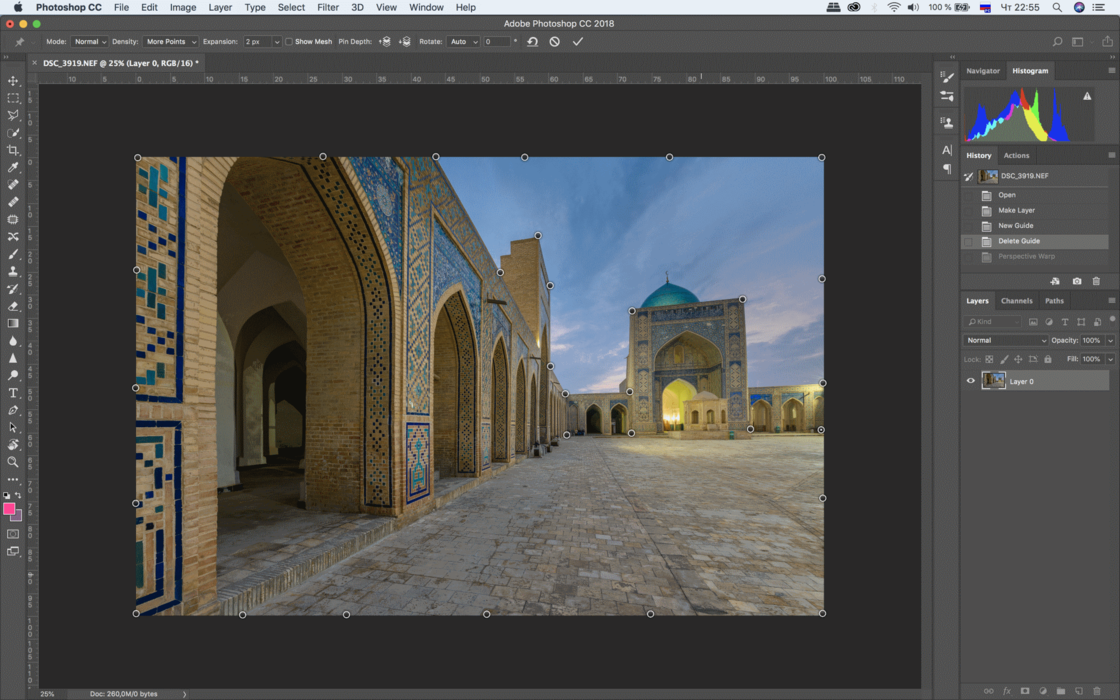Select the Move tool

click(x=13, y=79)
